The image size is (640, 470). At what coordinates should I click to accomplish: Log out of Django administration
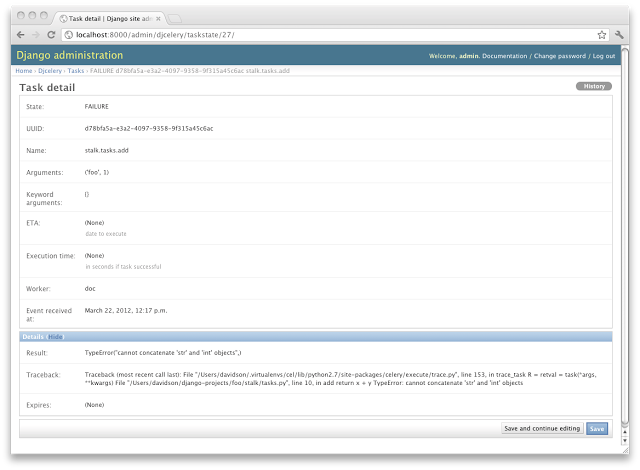[604, 56]
